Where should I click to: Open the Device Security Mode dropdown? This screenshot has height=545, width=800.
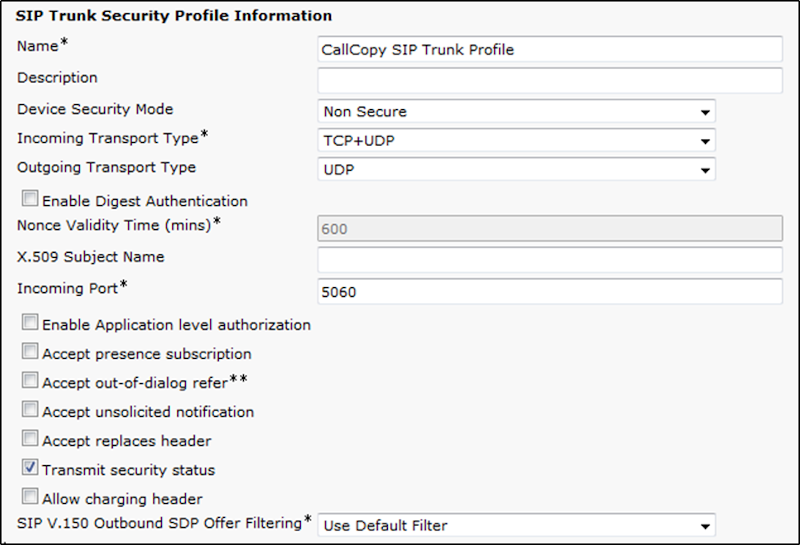[x=516, y=111]
